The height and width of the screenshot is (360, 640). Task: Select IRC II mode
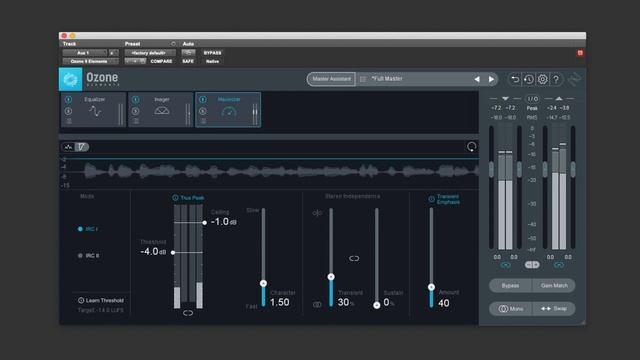point(88,256)
